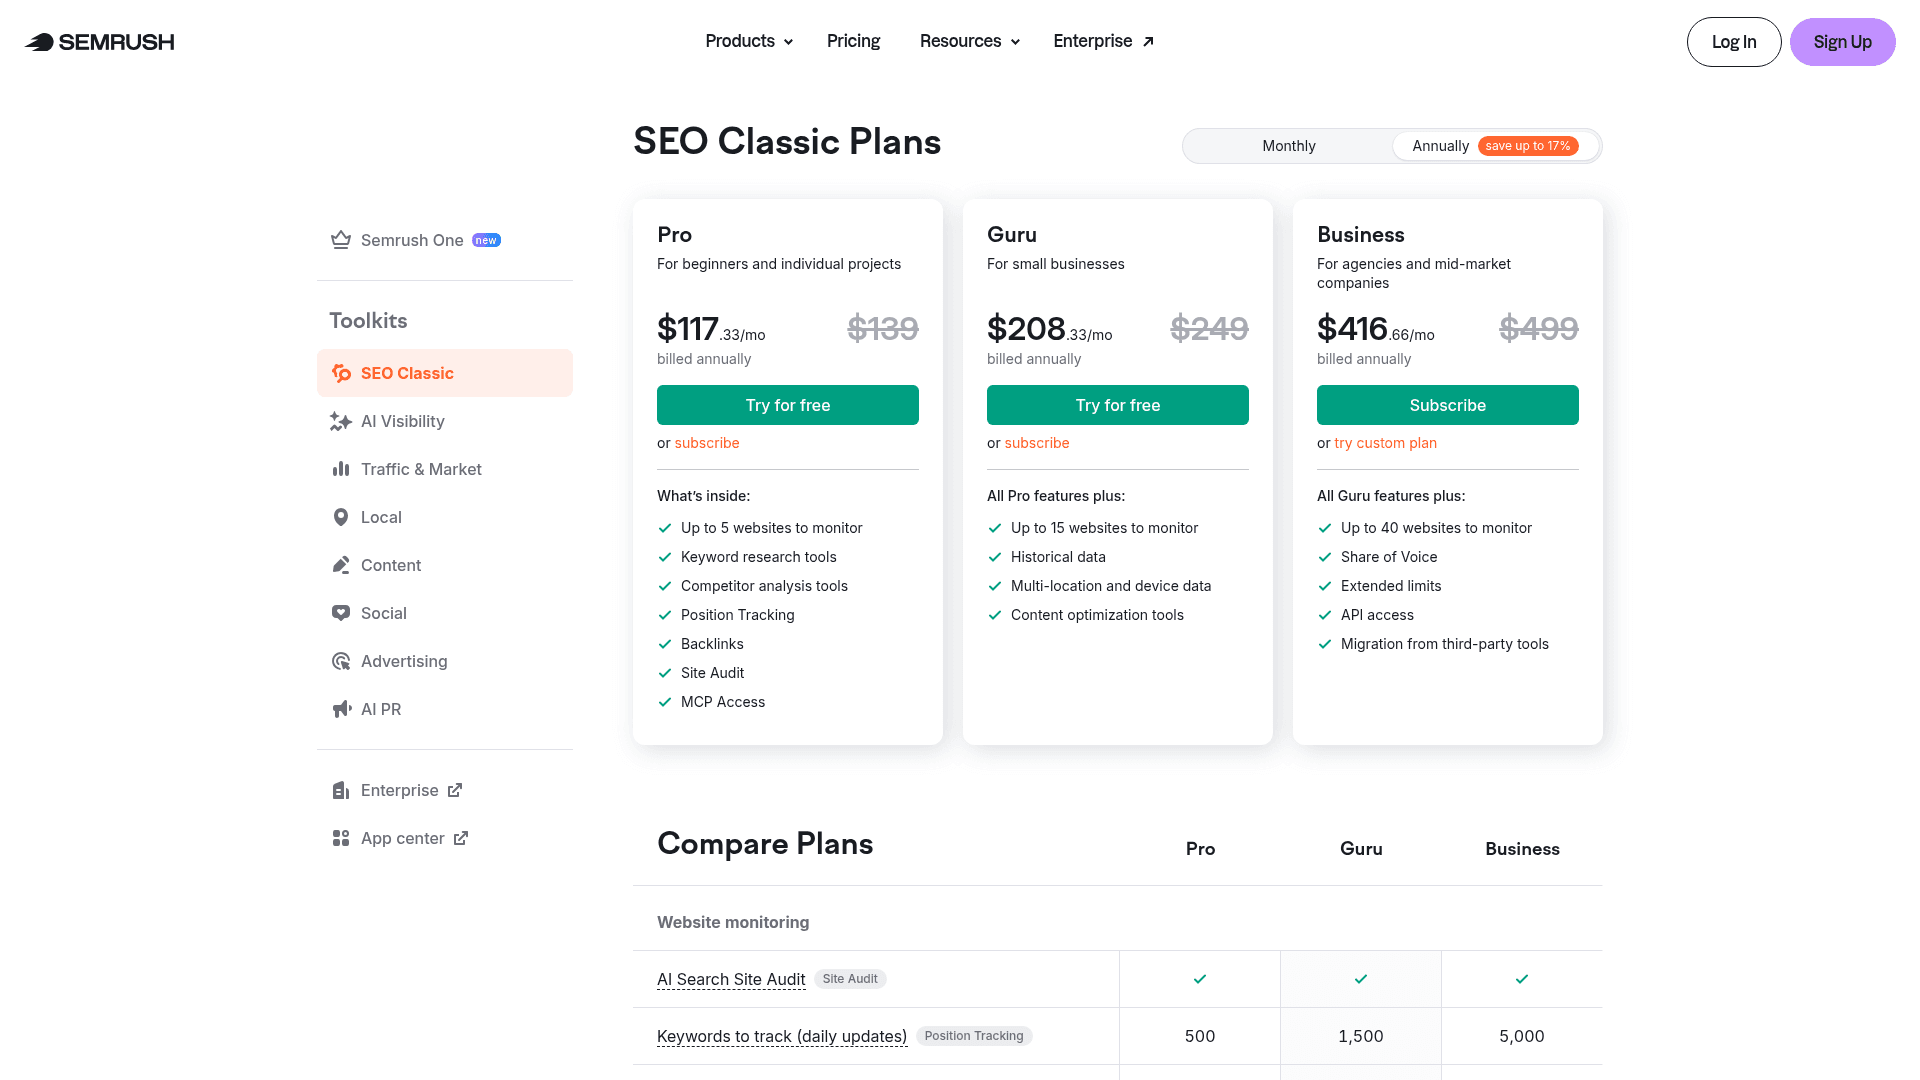1920x1080 pixels.
Task: Select the SEO Classic toolkit icon
Action: coord(341,372)
